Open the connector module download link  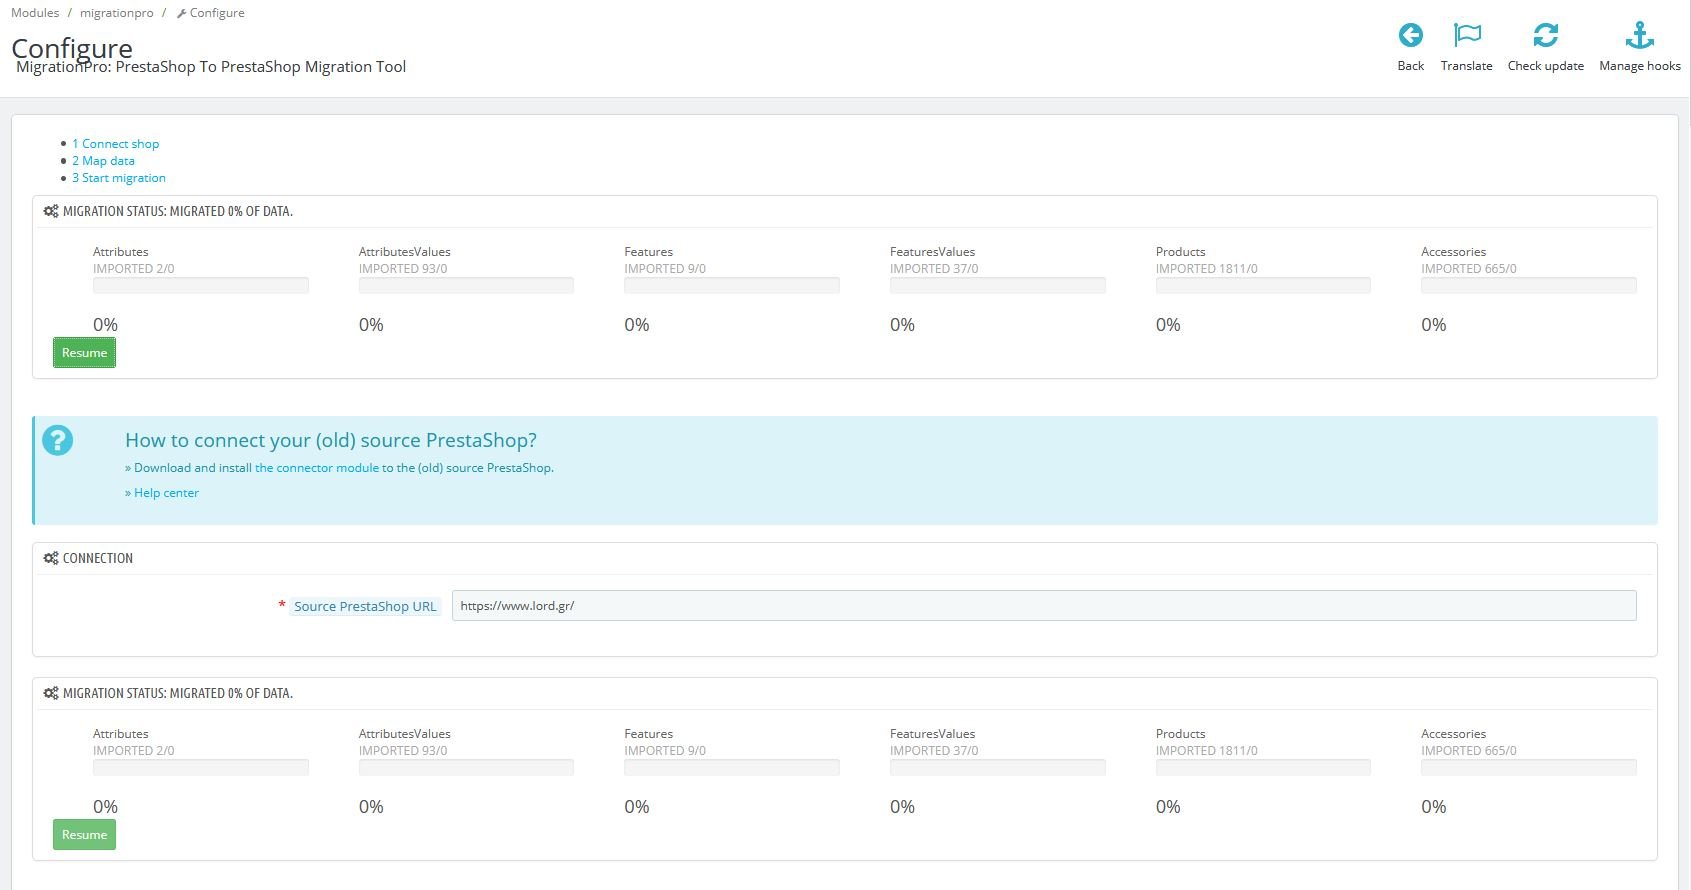[x=317, y=468]
